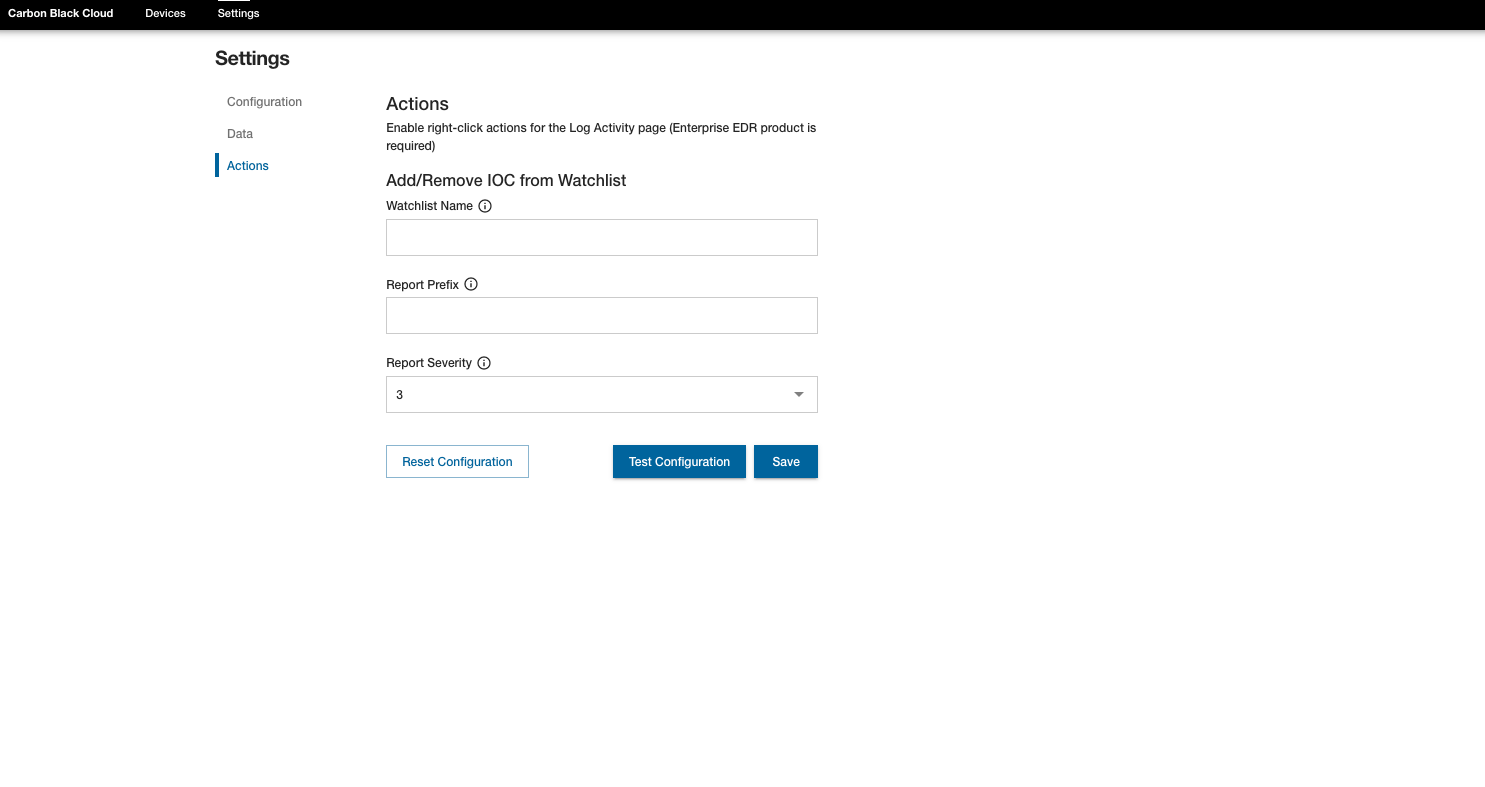Save the Actions configuration
The image size is (1485, 787).
[785, 461]
